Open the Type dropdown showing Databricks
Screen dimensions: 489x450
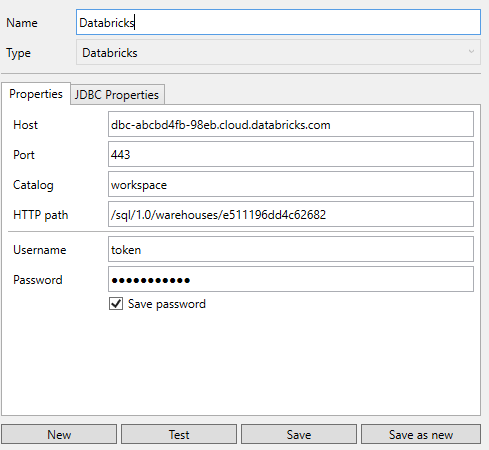coord(278,52)
